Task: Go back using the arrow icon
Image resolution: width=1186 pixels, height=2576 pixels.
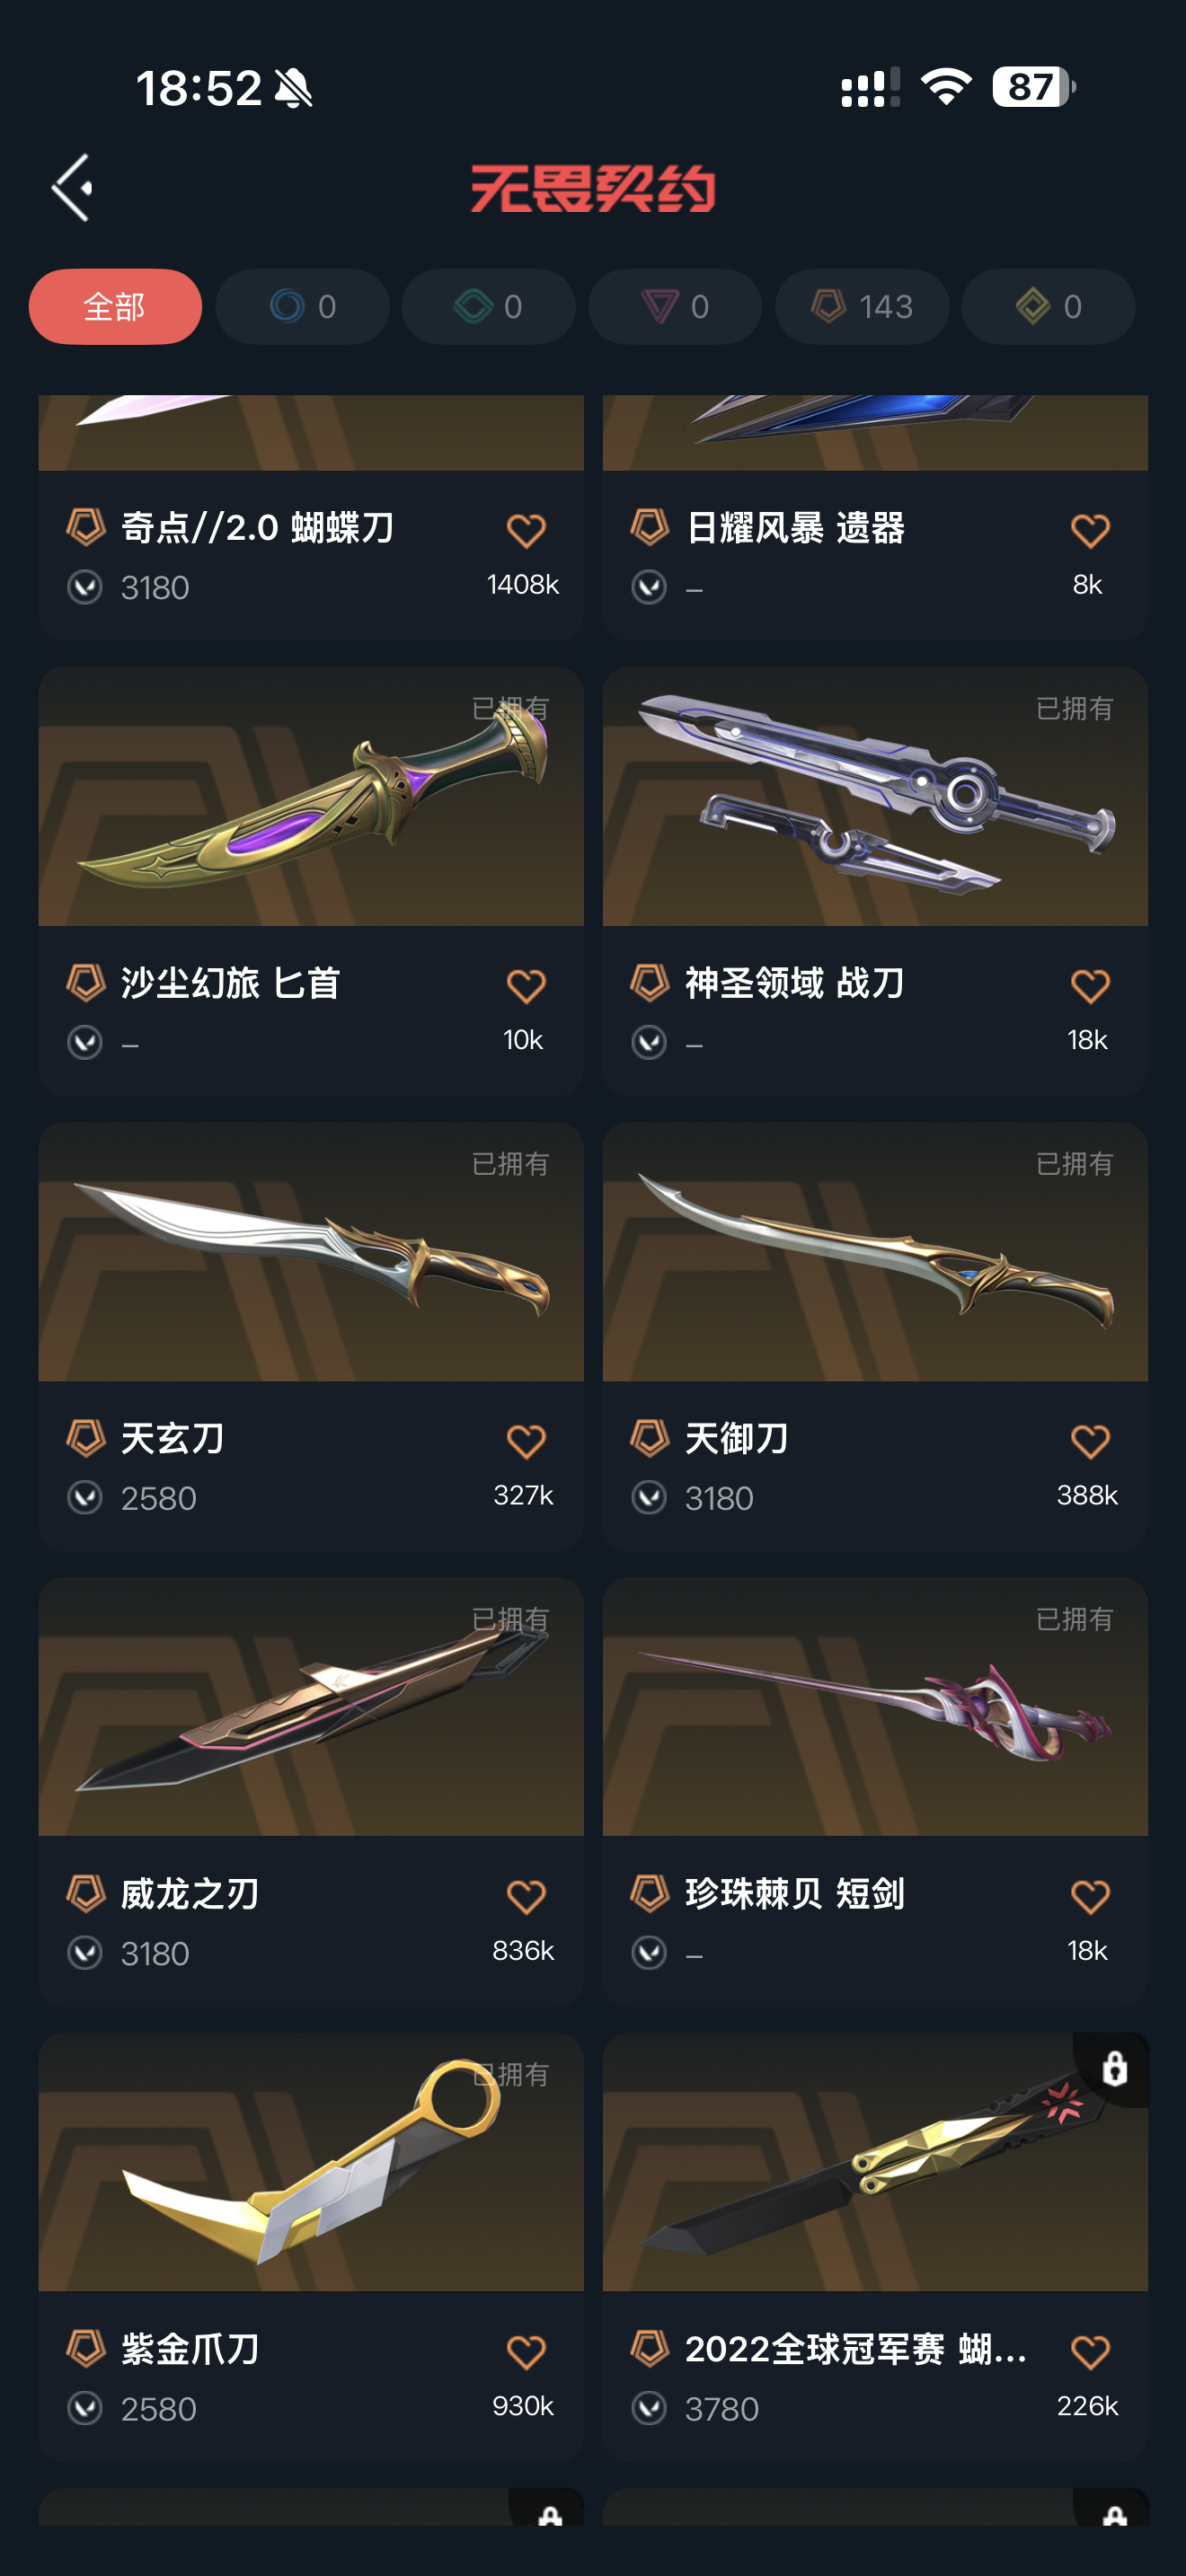Action: coord(72,187)
